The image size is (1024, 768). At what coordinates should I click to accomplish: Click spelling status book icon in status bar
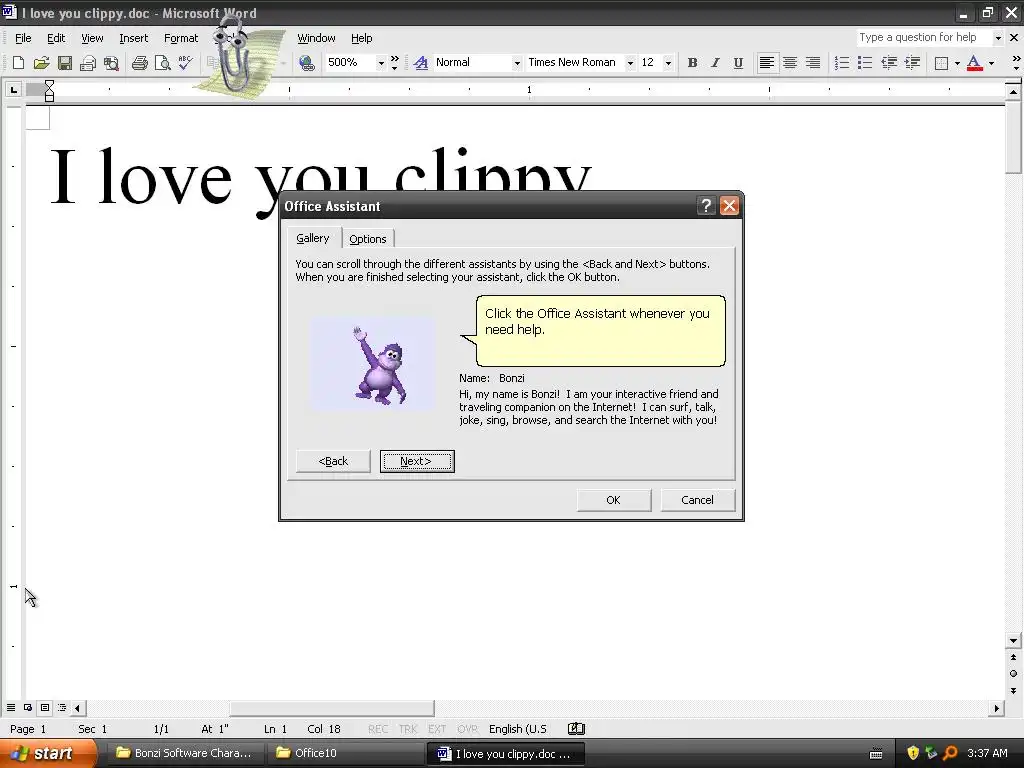(576, 729)
